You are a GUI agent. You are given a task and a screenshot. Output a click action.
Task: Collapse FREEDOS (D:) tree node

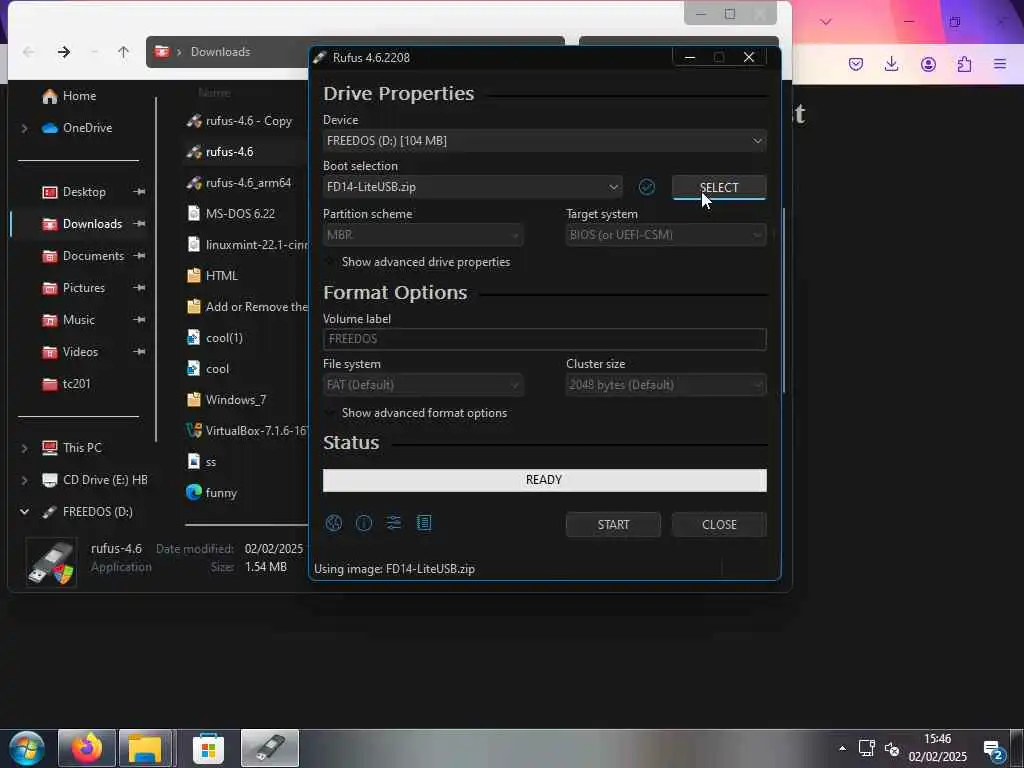coord(25,512)
